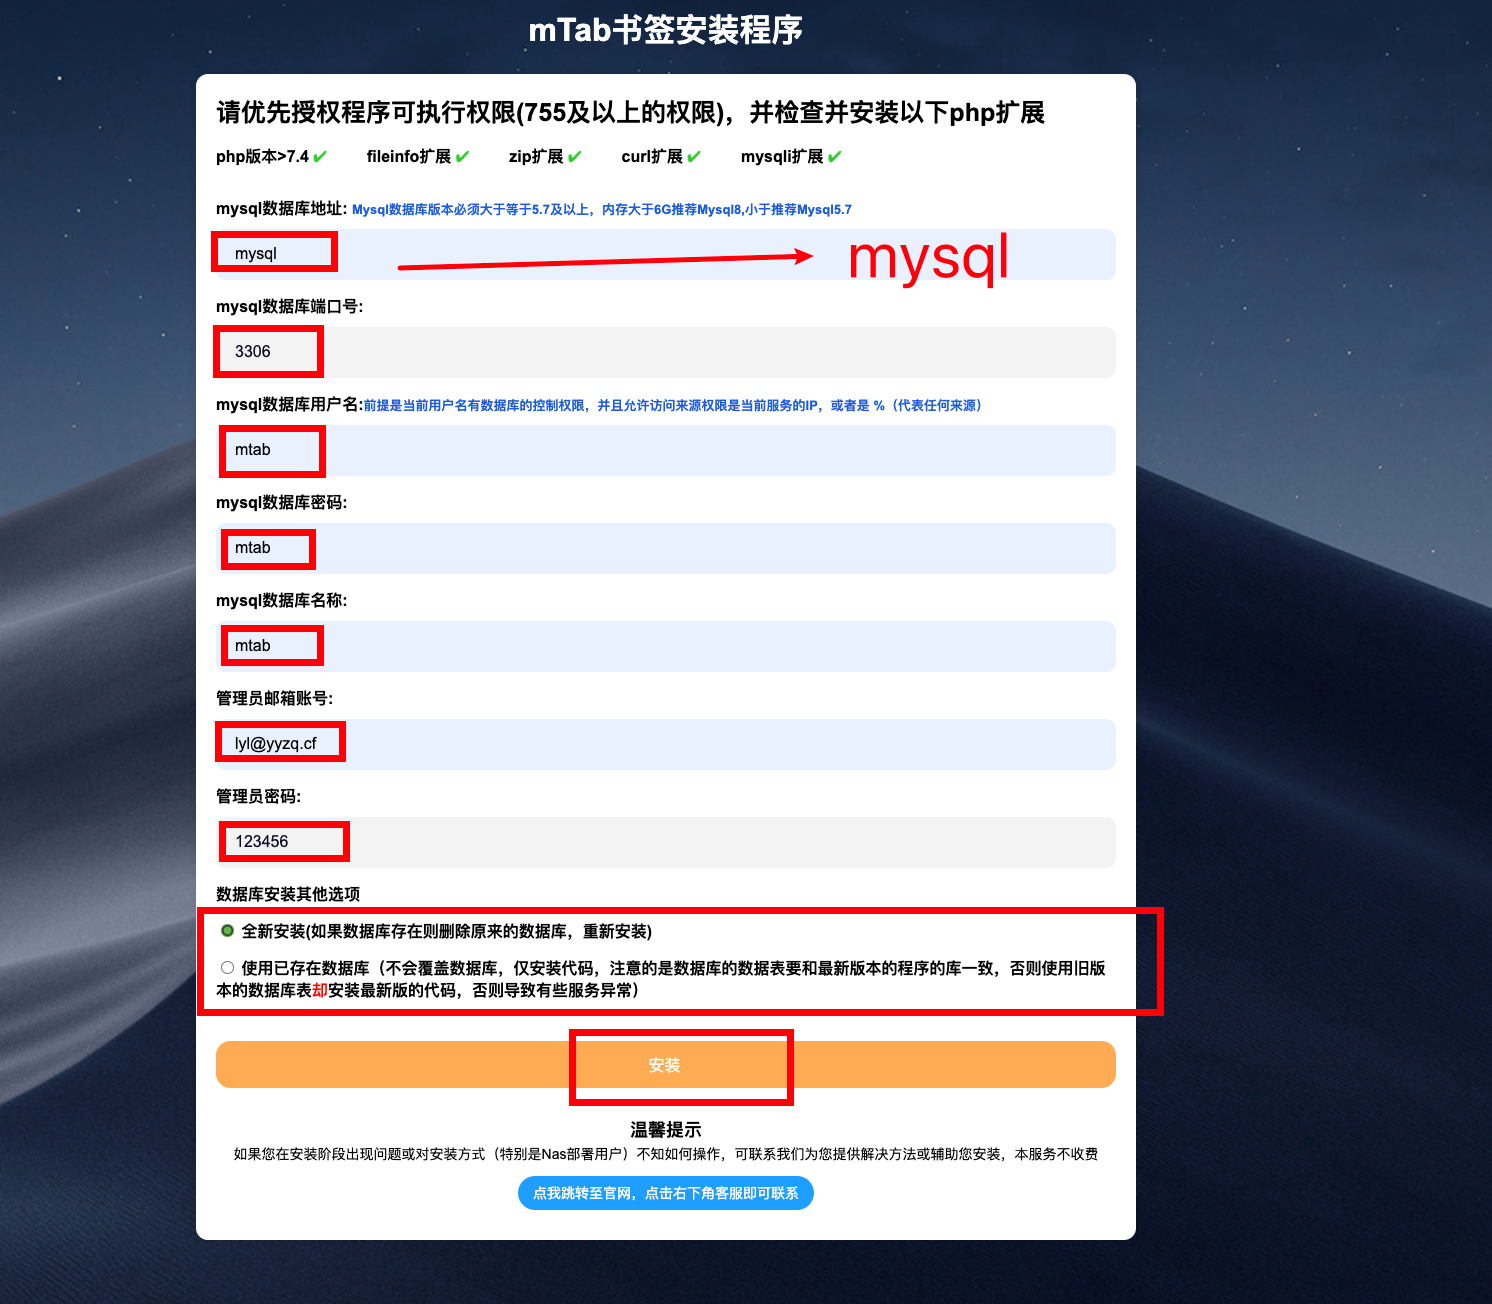Click the checkmark beside curl扩展

click(x=693, y=156)
